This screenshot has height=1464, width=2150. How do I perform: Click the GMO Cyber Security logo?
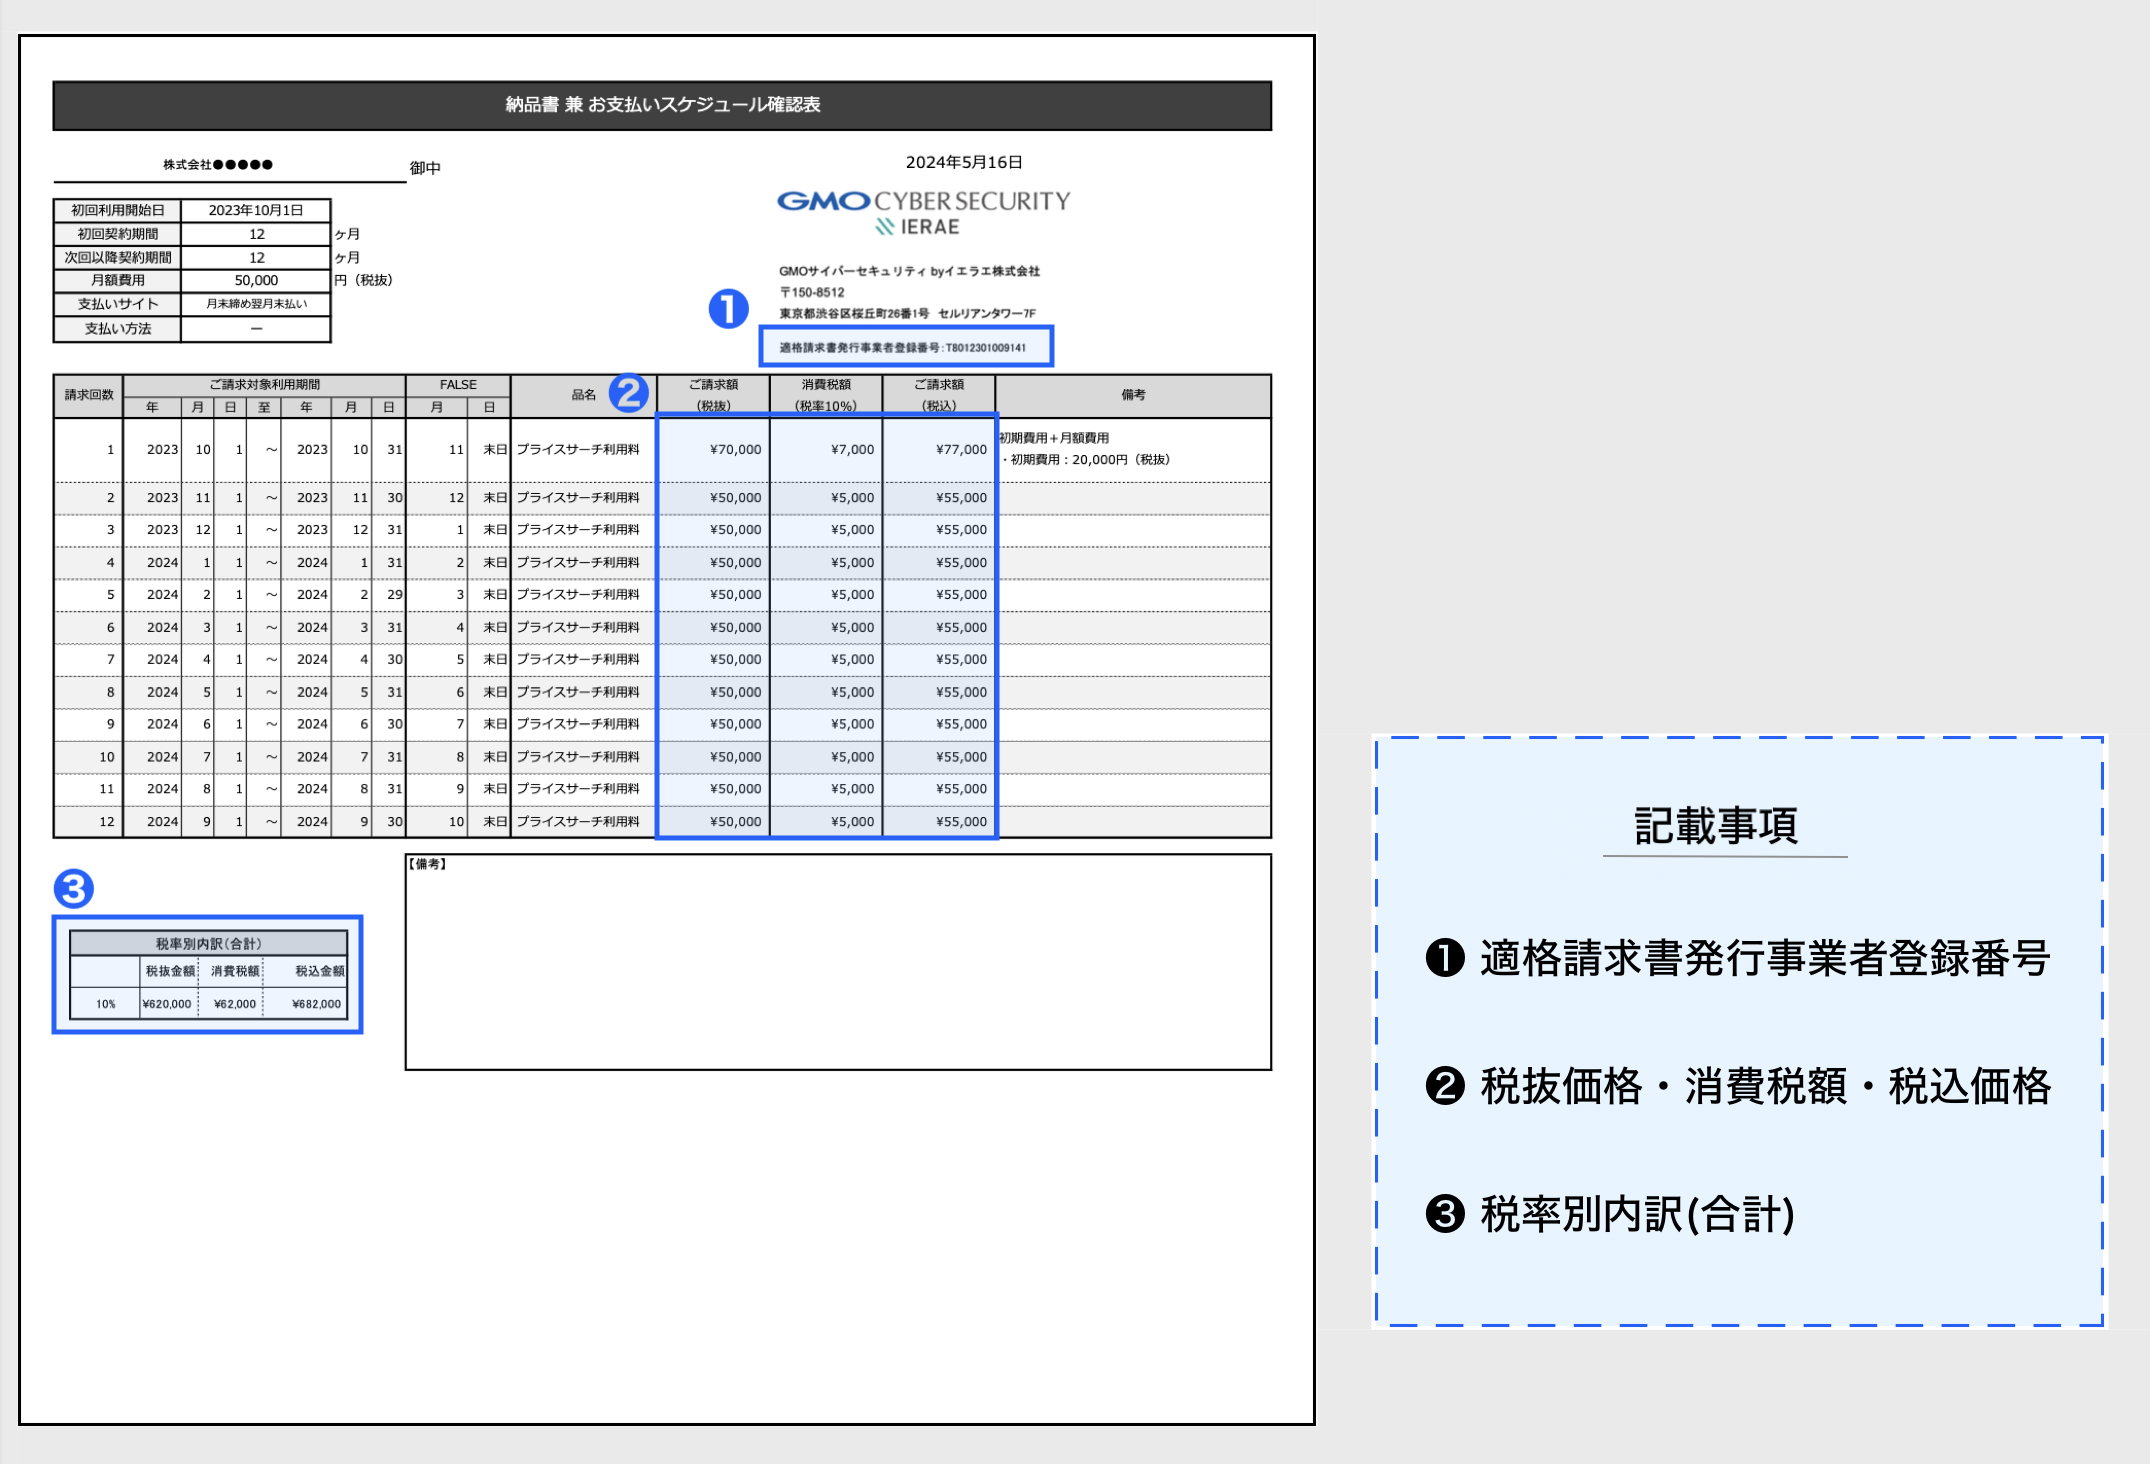pos(922,201)
